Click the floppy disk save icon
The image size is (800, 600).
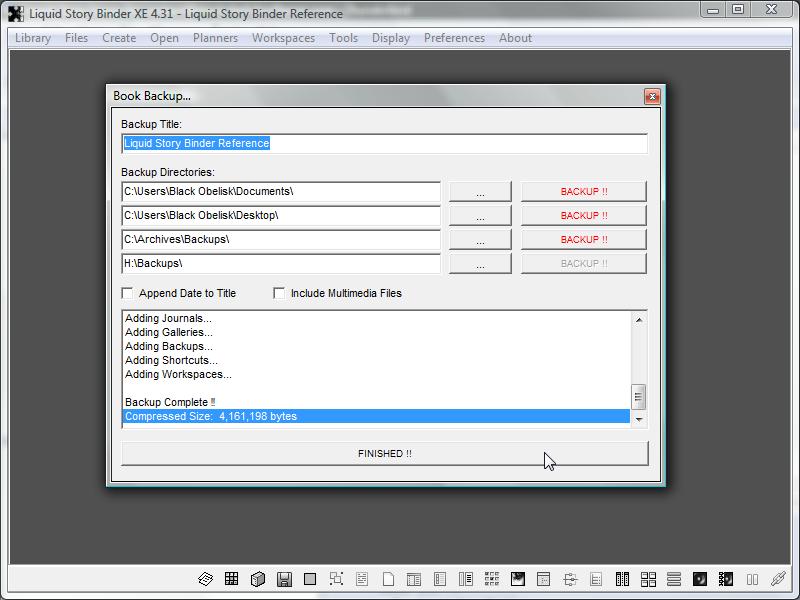point(284,579)
